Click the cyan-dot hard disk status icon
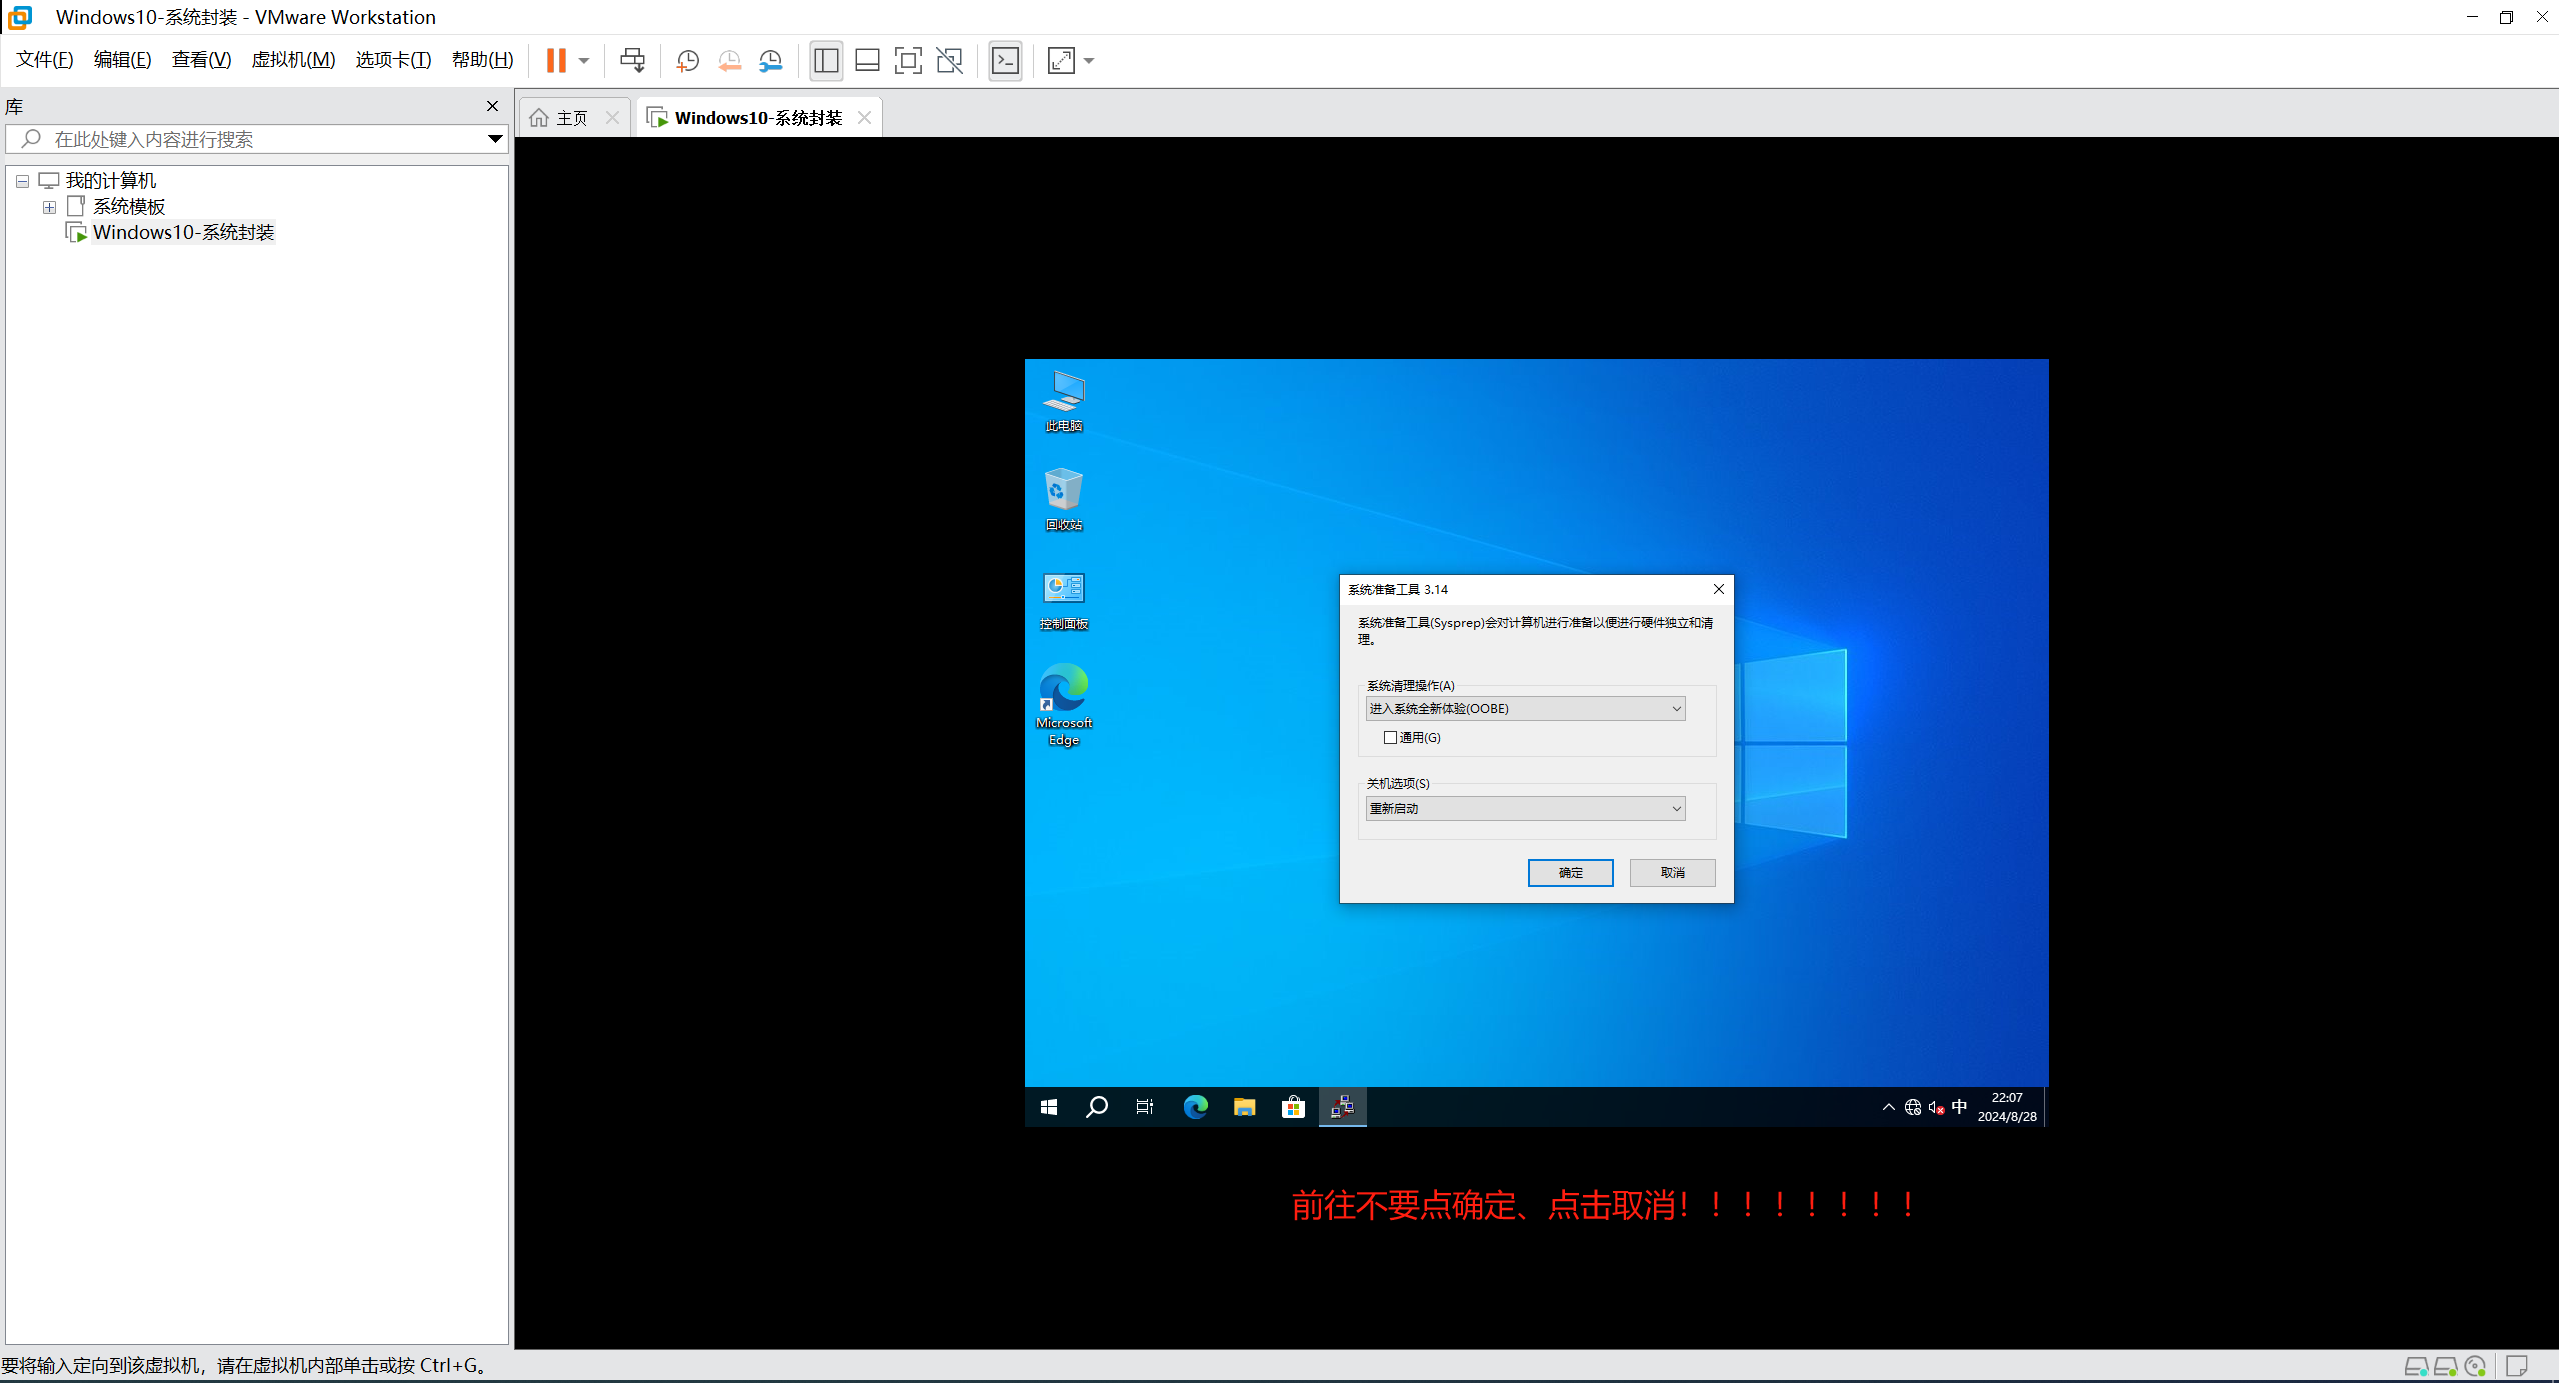Image resolution: width=2559 pixels, height=1383 pixels. point(2416,1366)
